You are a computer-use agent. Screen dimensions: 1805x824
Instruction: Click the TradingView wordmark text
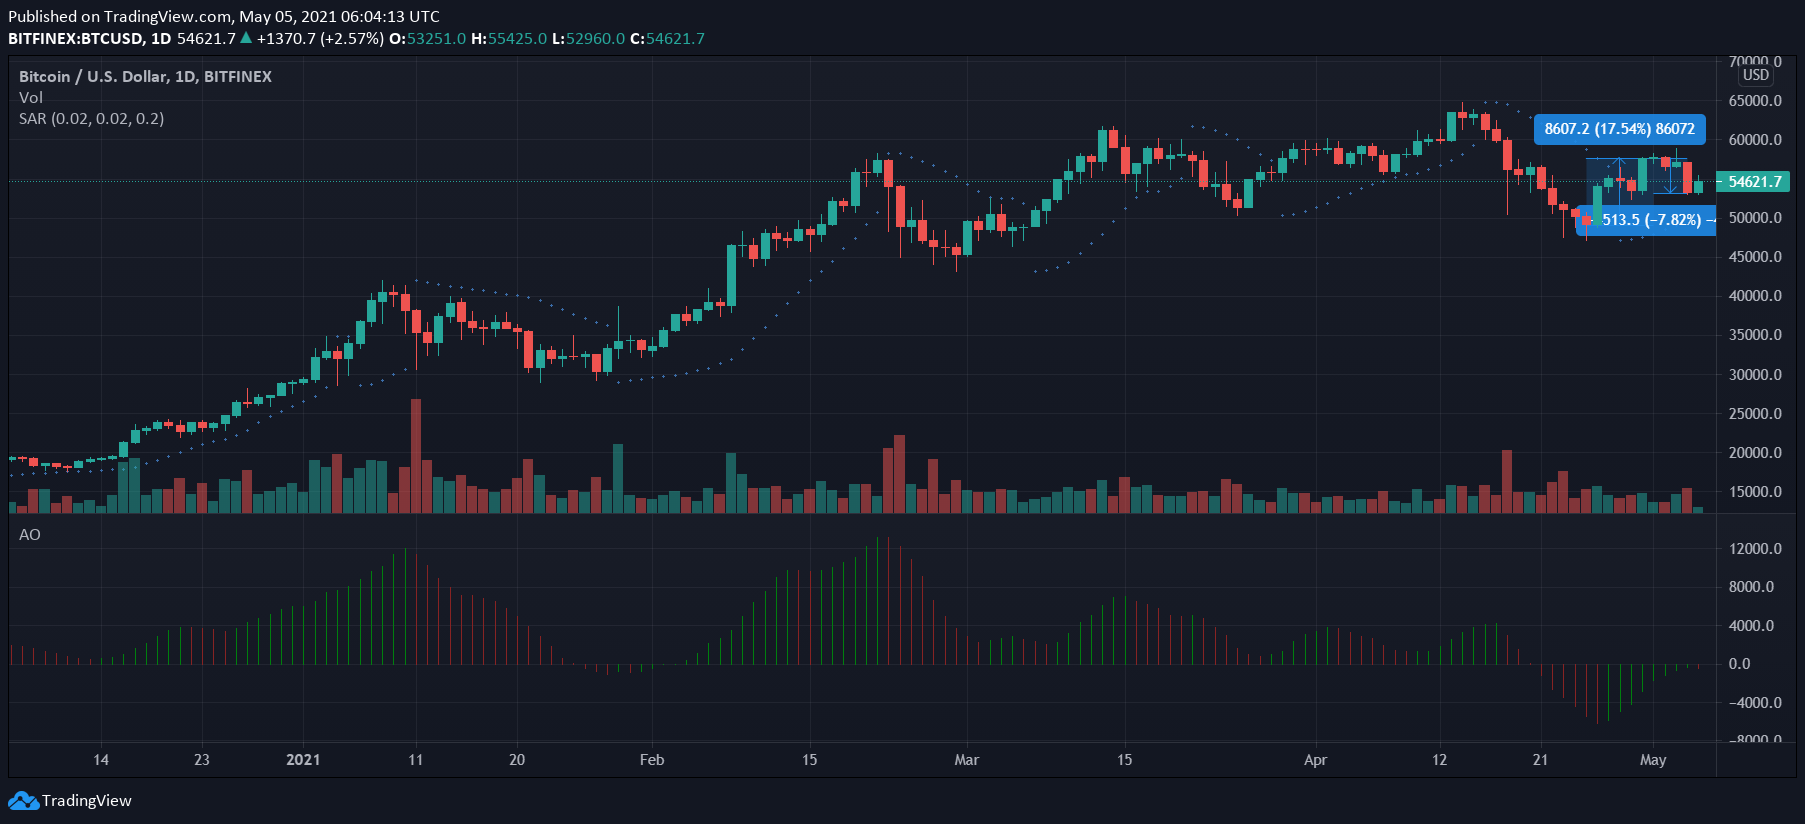click(x=87, y=801)
